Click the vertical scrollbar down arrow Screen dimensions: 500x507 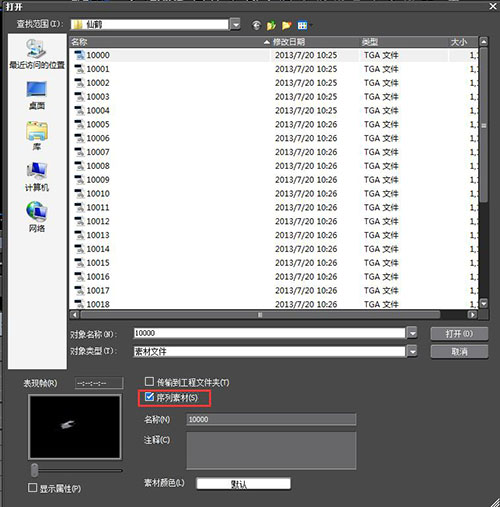pos(483,303)
